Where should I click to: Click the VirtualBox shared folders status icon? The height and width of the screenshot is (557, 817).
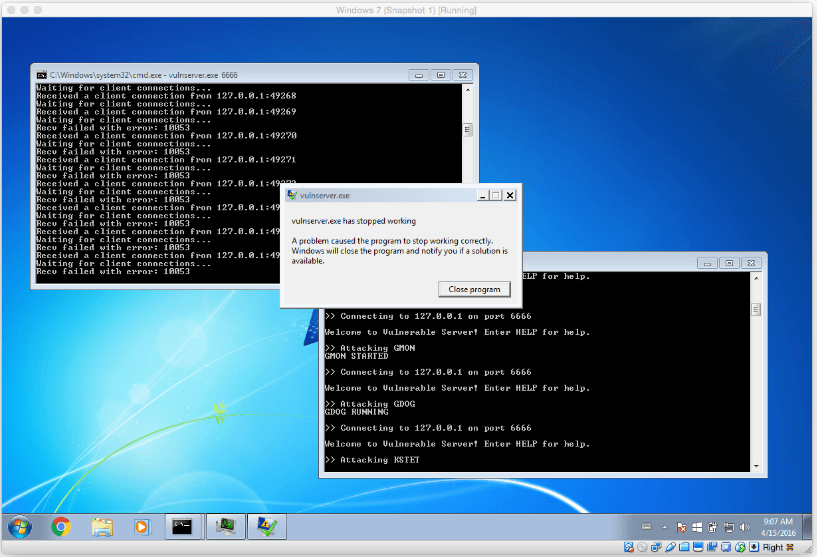[684, 547]
